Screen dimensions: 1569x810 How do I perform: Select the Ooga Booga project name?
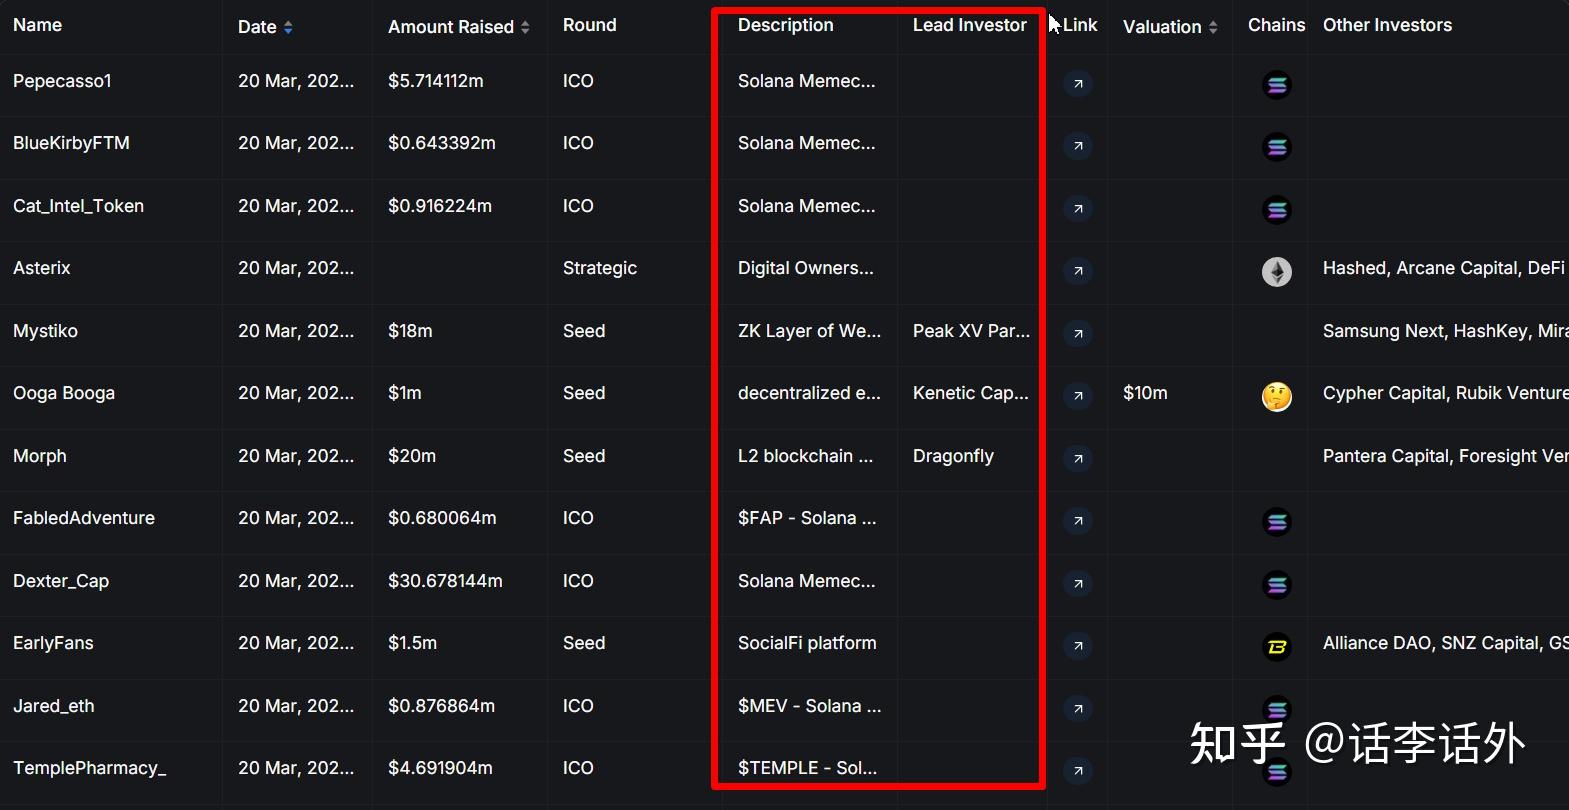[64, 393]
